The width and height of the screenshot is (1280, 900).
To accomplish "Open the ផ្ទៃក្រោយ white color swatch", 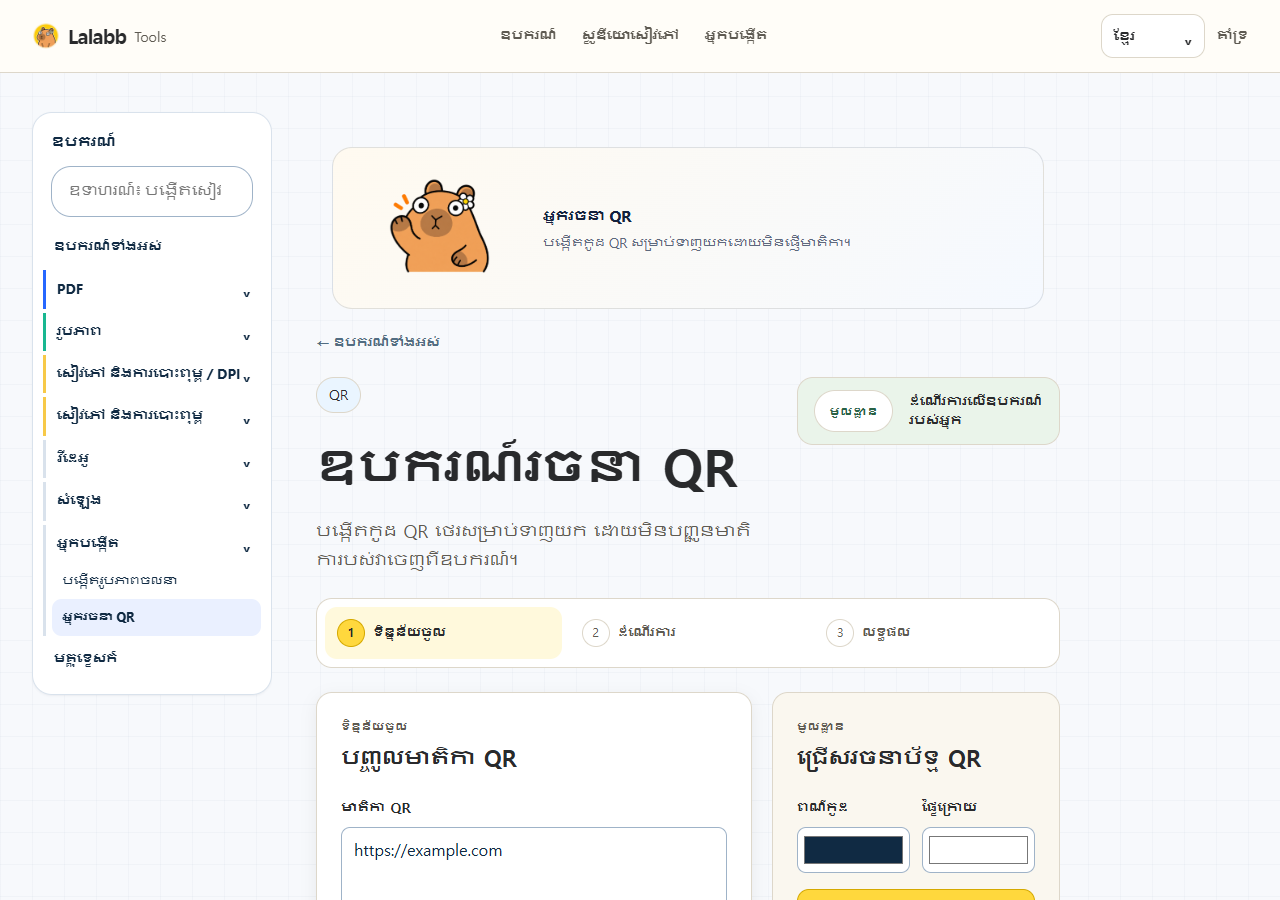I will [978, 850].
